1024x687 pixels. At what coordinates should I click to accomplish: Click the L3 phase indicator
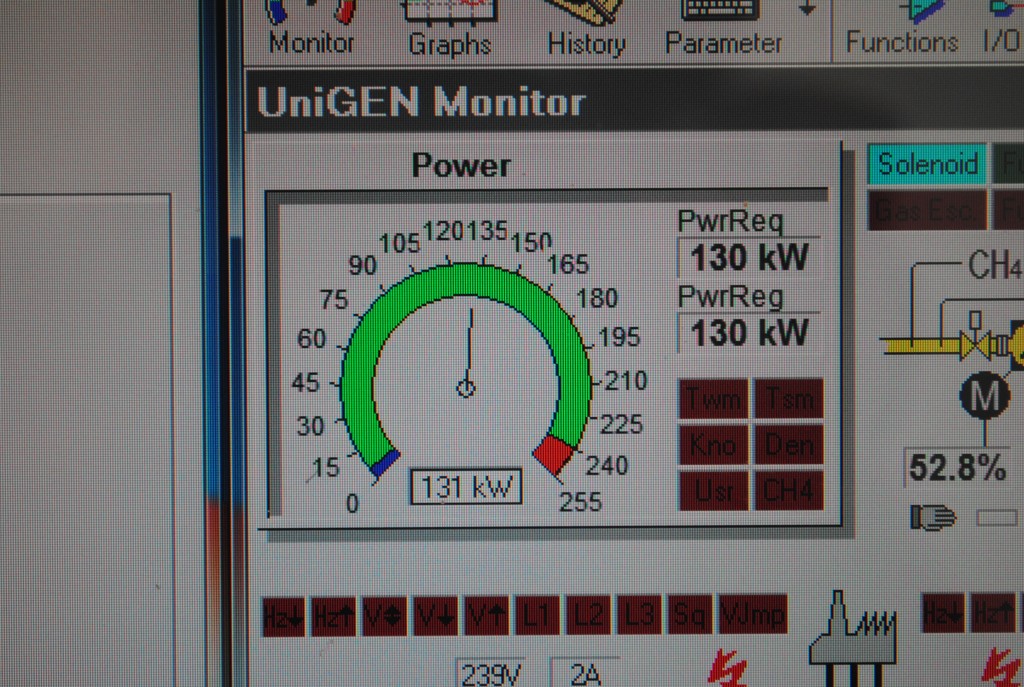(639, 615)
